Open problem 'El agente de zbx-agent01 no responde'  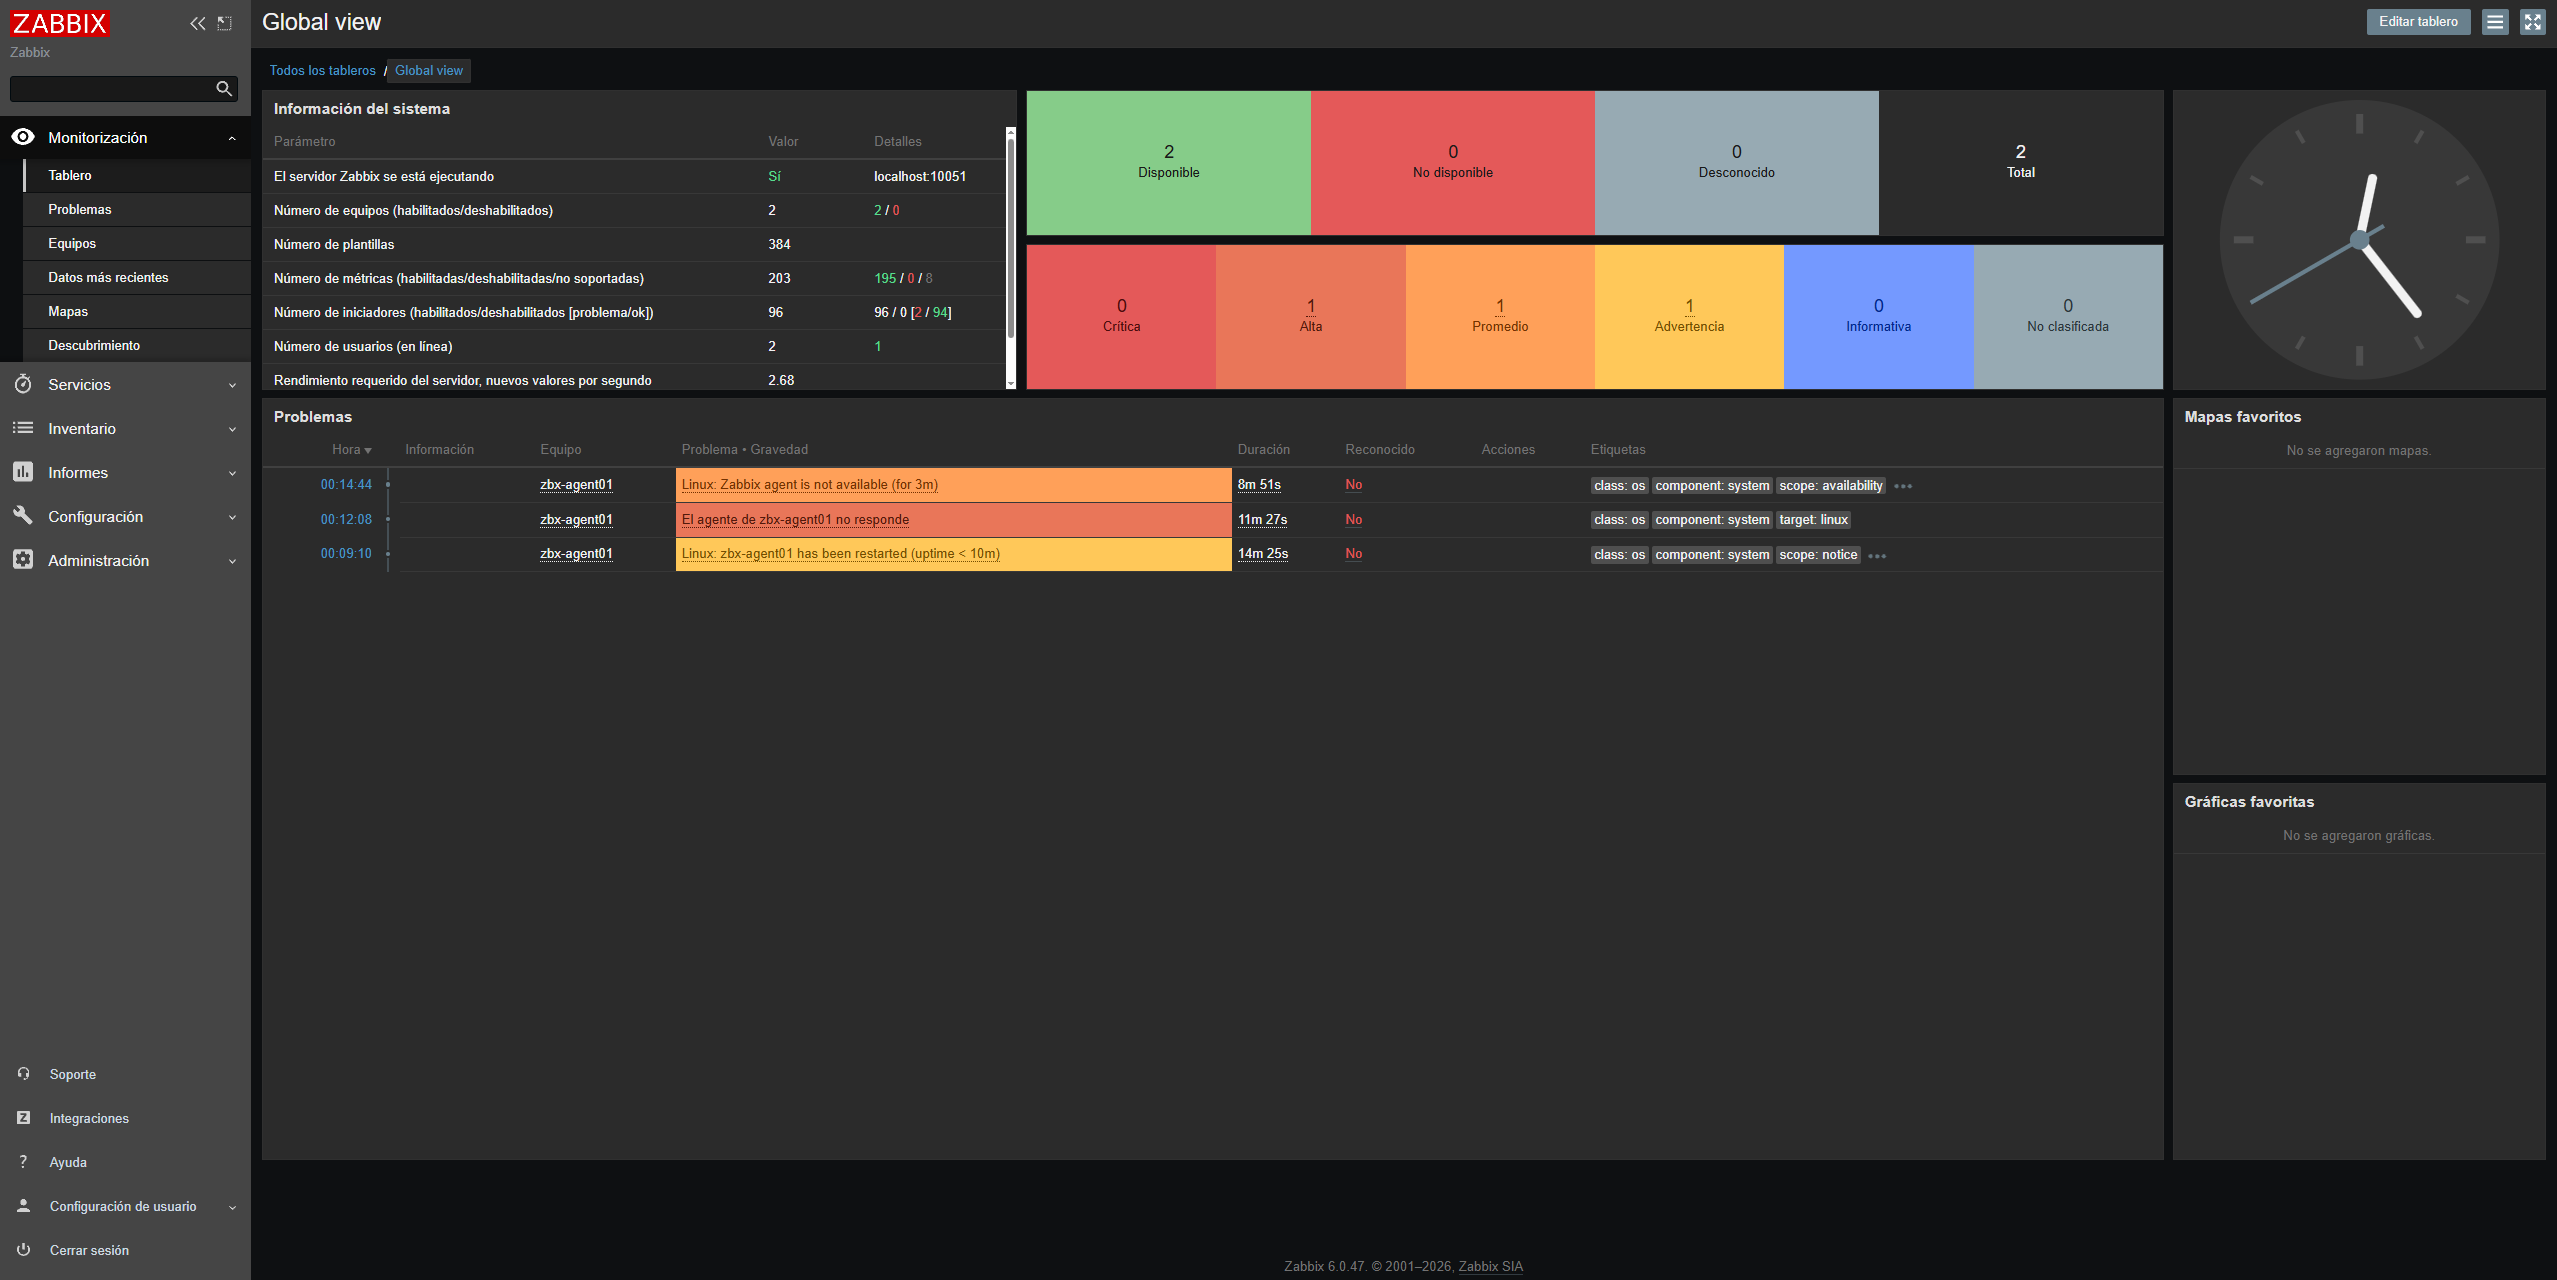click(x=795, y=519)
